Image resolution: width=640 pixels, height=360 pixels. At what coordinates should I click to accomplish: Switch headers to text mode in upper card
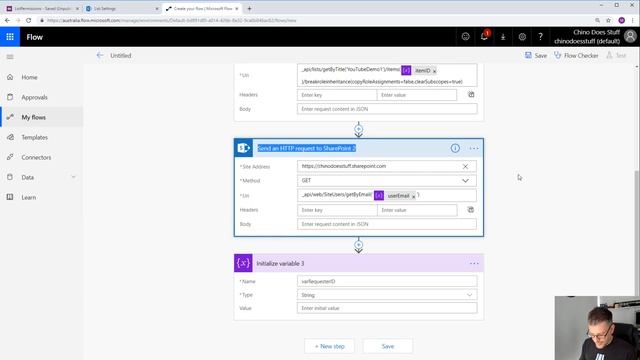[471, 94]
